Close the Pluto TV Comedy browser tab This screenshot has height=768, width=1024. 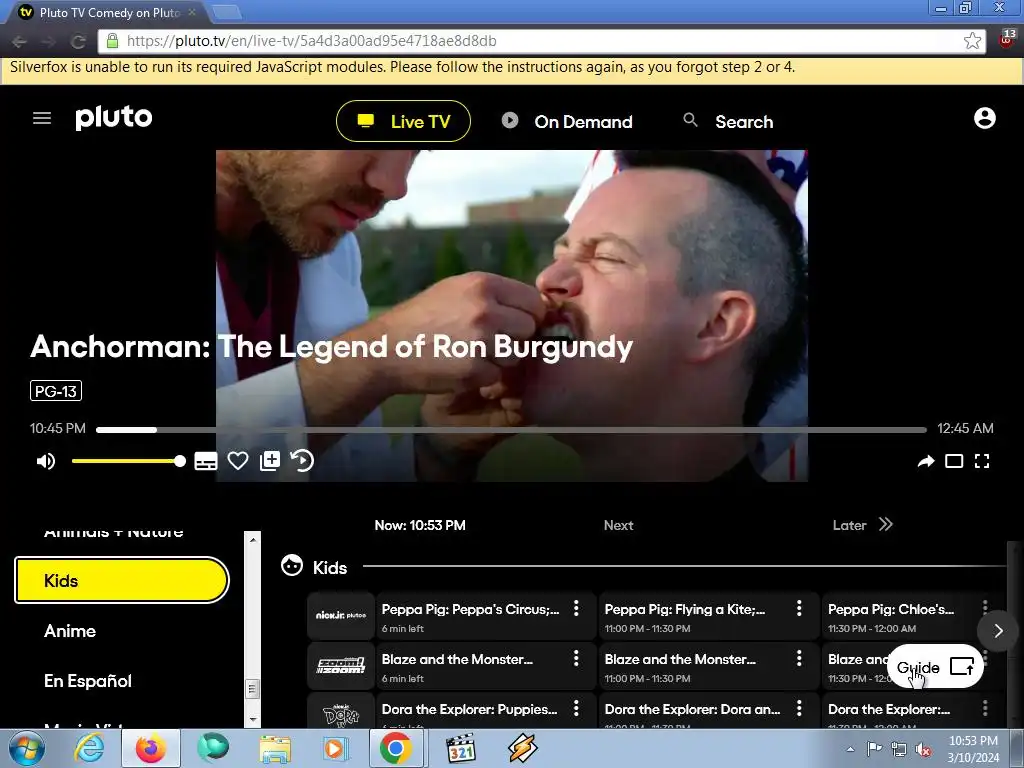[x=191, y=12]
